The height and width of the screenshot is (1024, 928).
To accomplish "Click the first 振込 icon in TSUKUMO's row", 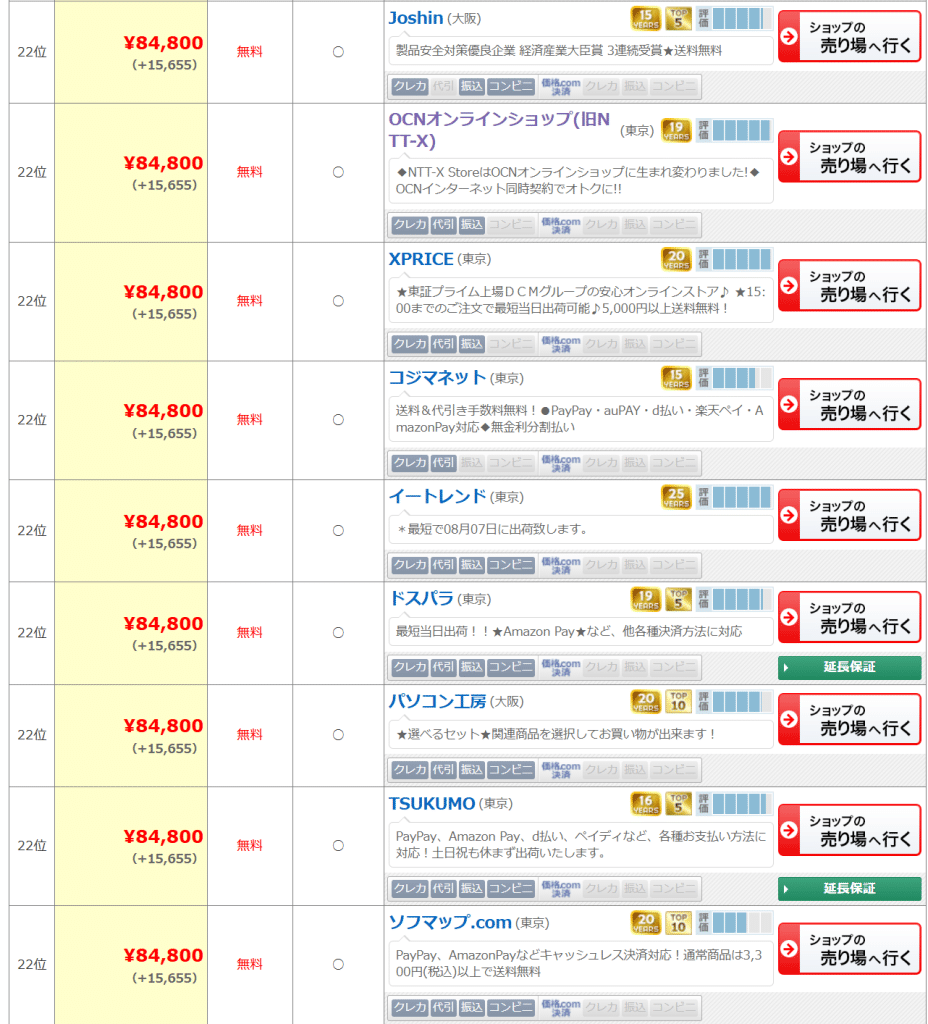I will click(472, 888).
